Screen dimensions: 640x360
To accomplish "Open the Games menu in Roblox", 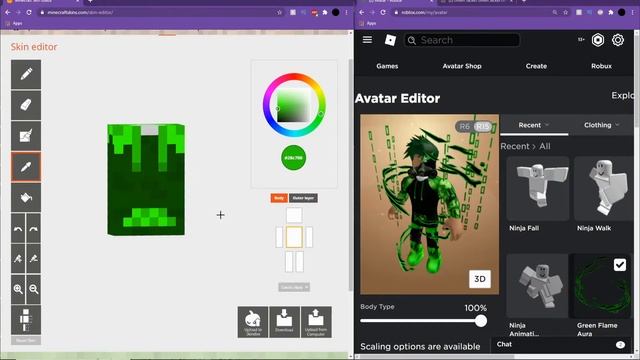I will [x=387, y=66].
